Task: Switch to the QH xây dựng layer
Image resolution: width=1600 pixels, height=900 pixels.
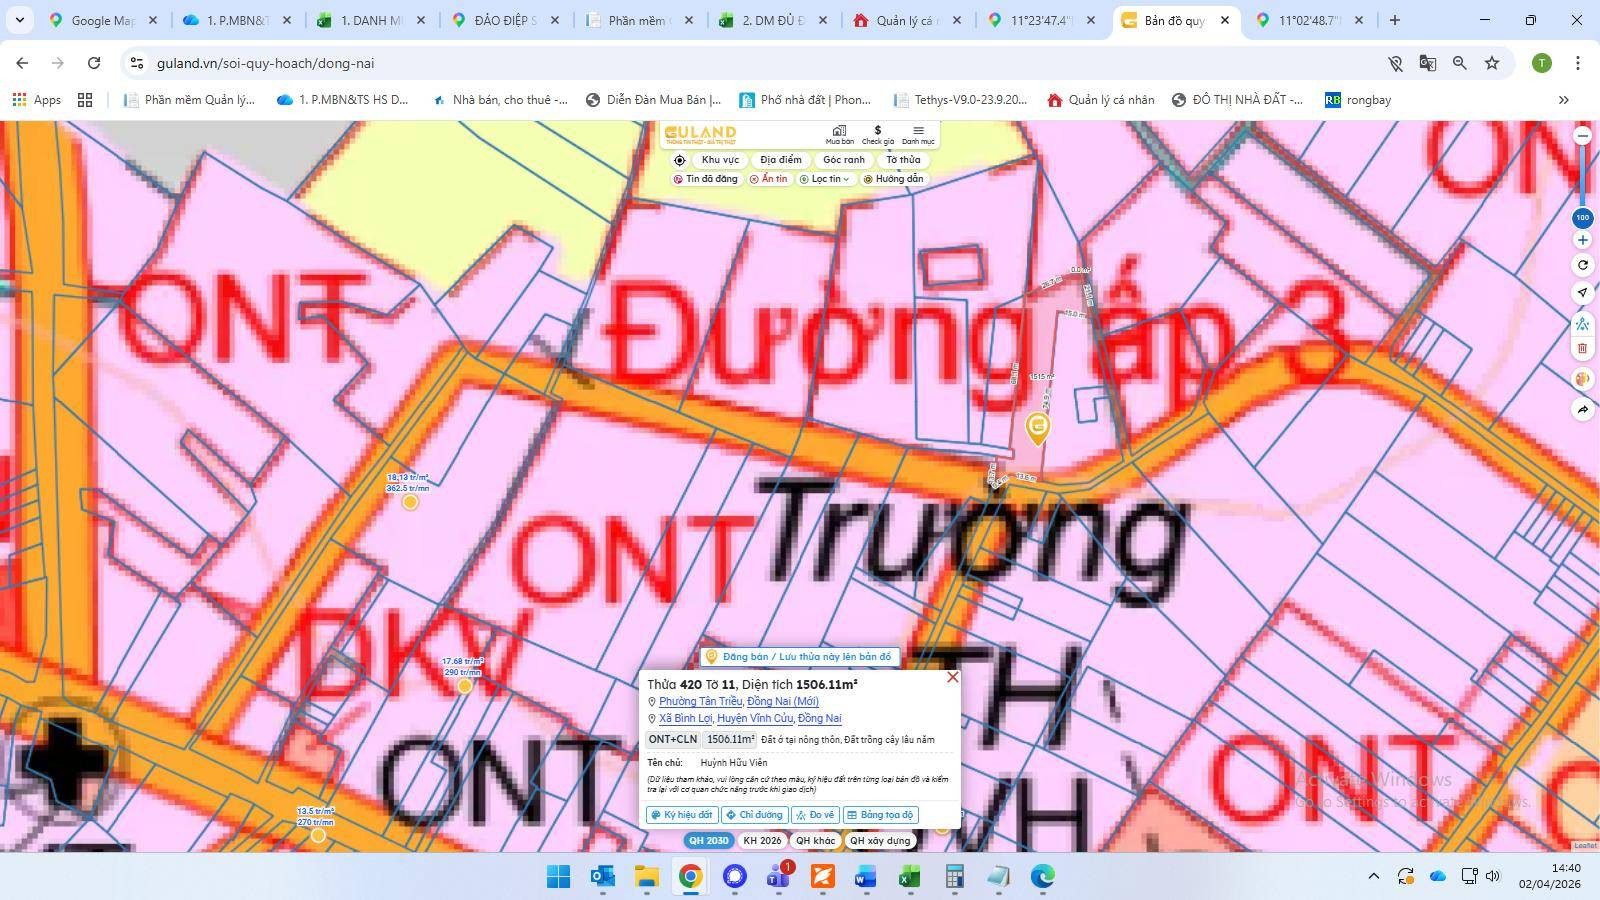Action: click(880, 841)
